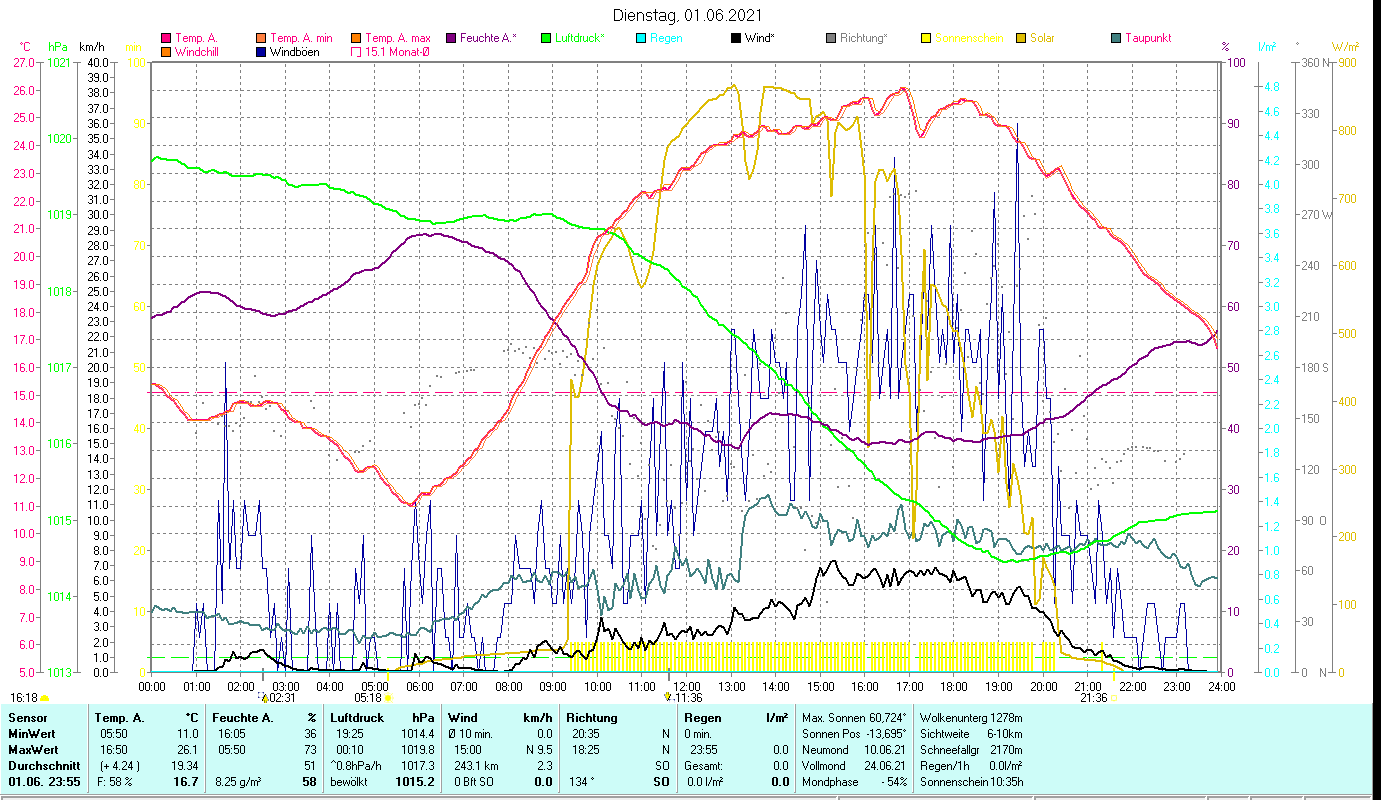This screenshot has width=1381, height=800.
Task: Click the Temp. A. table header
Action: pyautogui.click(x=119, y=718)
